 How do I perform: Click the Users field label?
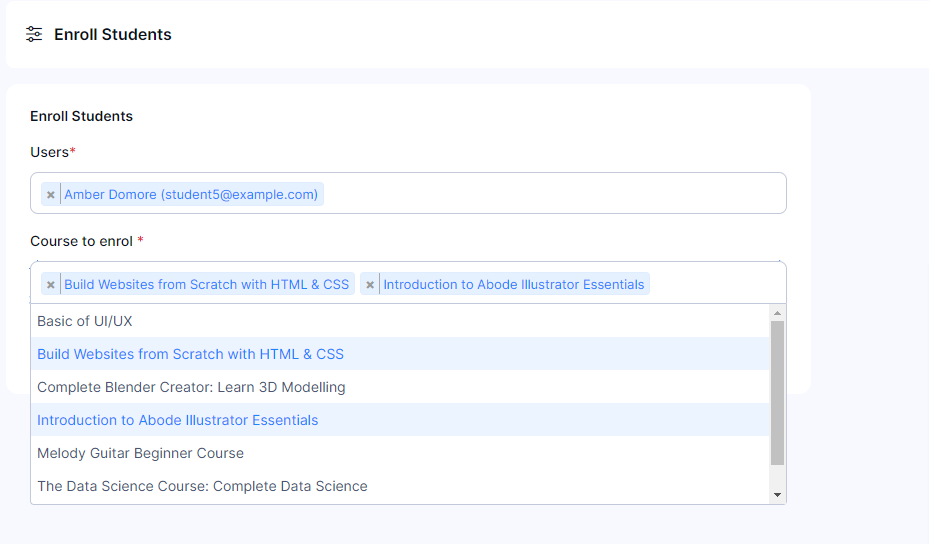click(x=52, y=152)
